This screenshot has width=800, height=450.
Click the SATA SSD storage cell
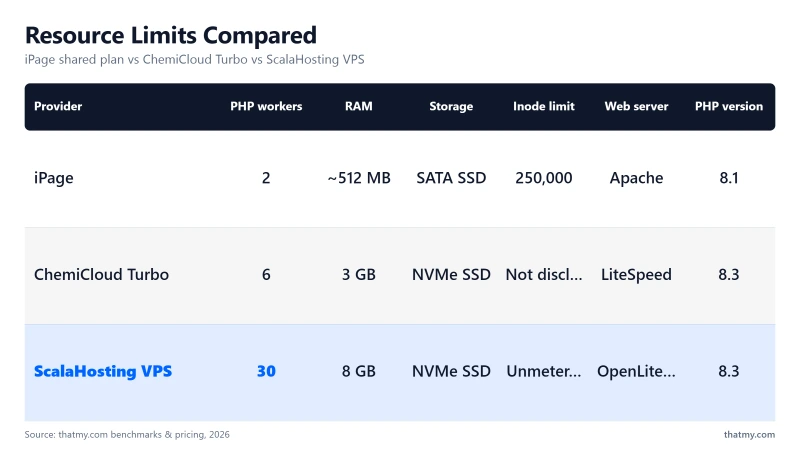(x=451, y=178)
